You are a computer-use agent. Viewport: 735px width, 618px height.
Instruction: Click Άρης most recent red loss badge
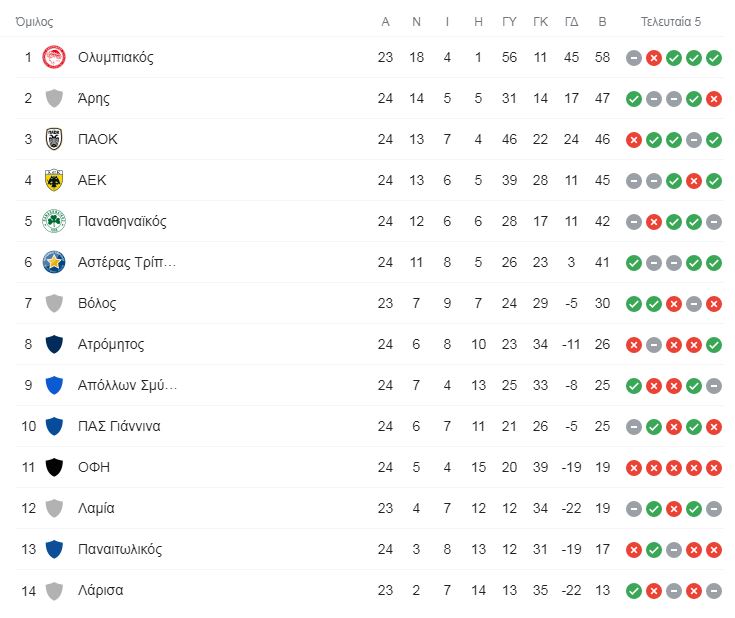(x=713, y=99)
